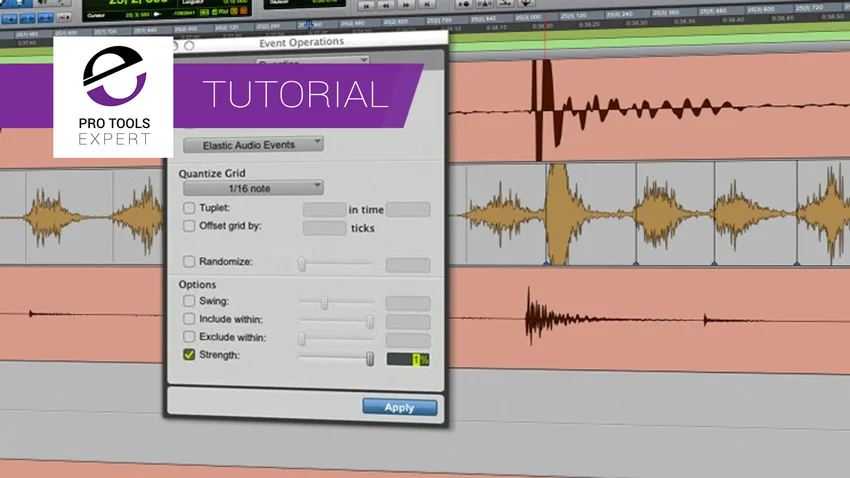
Task: Click the fourth icon right of the transport buttons
Action: (x=526, y=3)
